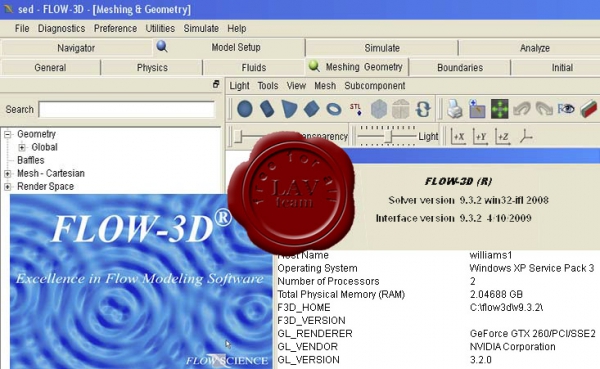The width and height of the screenshot is (600, 369).
Task: Switch to the Model Setup tab
Action: [x=229, y=47]
